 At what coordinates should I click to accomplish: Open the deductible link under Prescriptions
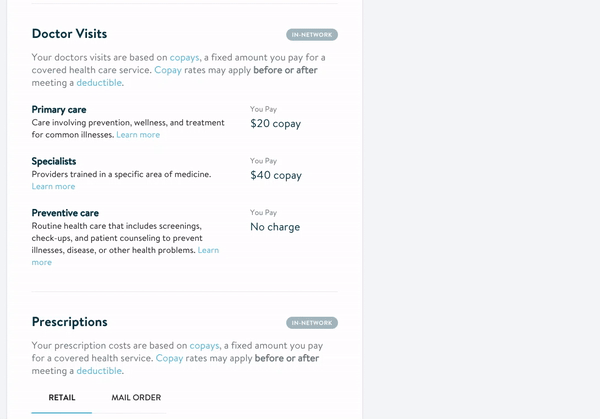(99, 371)
